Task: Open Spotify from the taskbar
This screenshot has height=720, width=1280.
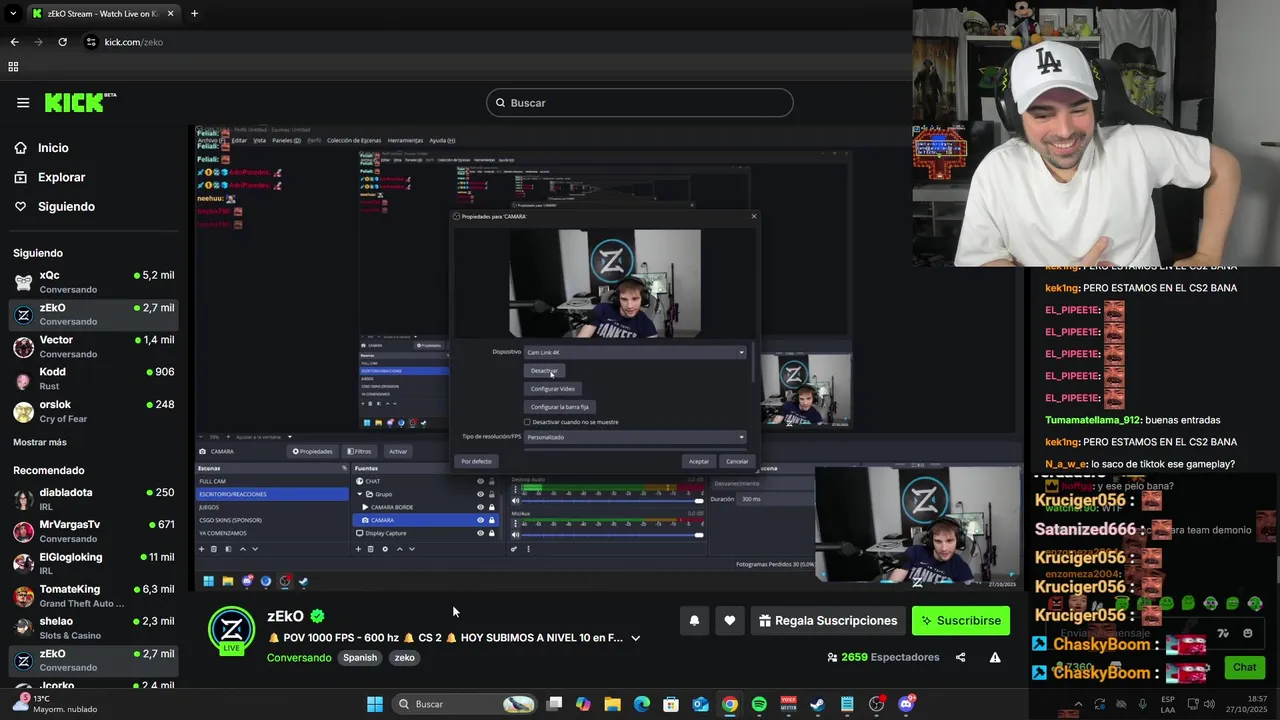Action: tap(759, 704)
